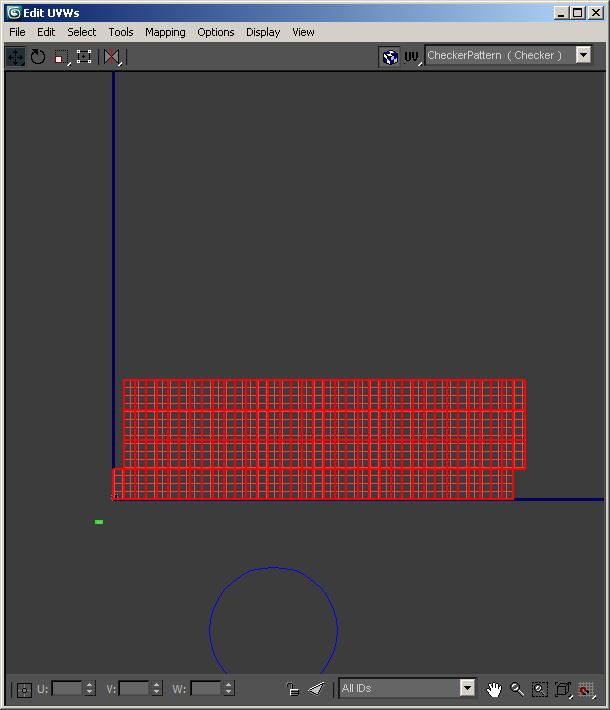The height and width of the screenshot is (710, 610).
Task: Click the UV coordinates flyout button
Action: point(412,57)
